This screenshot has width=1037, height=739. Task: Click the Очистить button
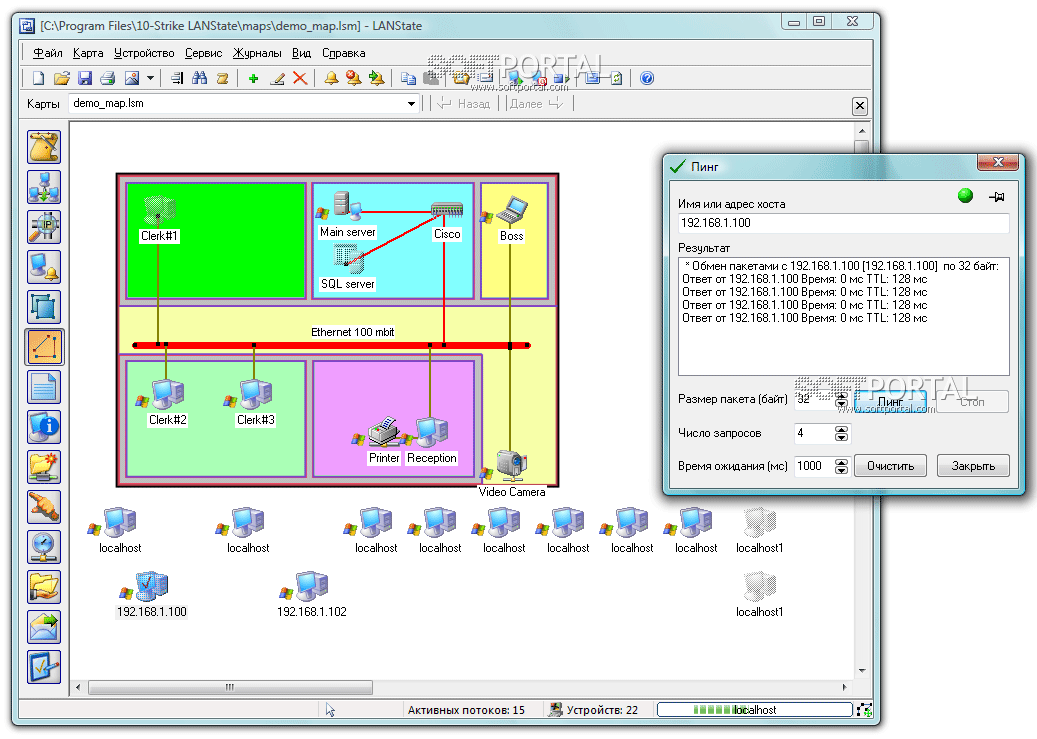coord(890,466)
